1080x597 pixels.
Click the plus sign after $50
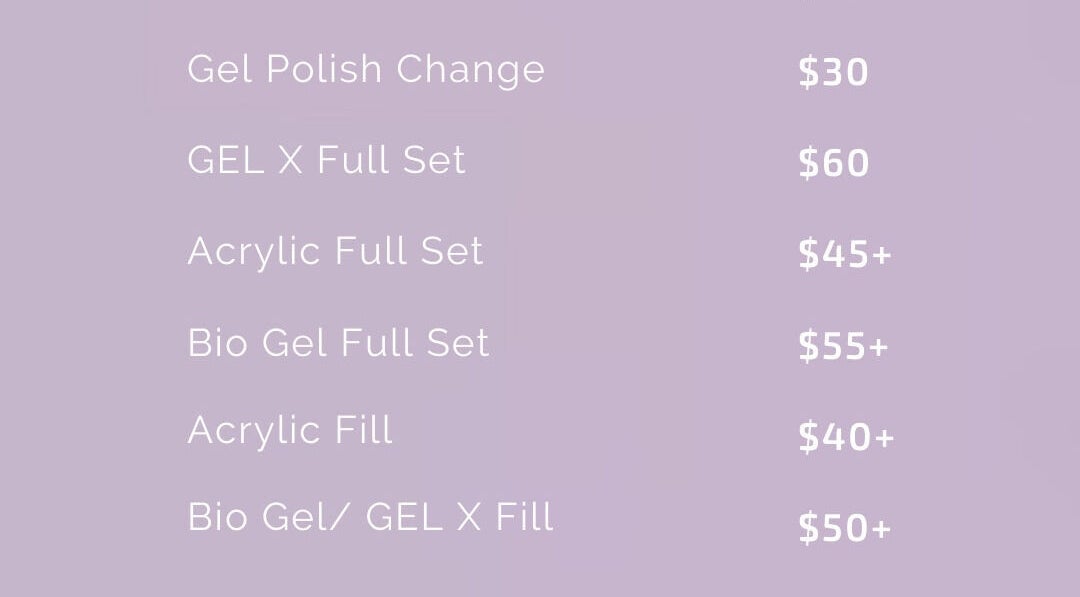[880, 529]
